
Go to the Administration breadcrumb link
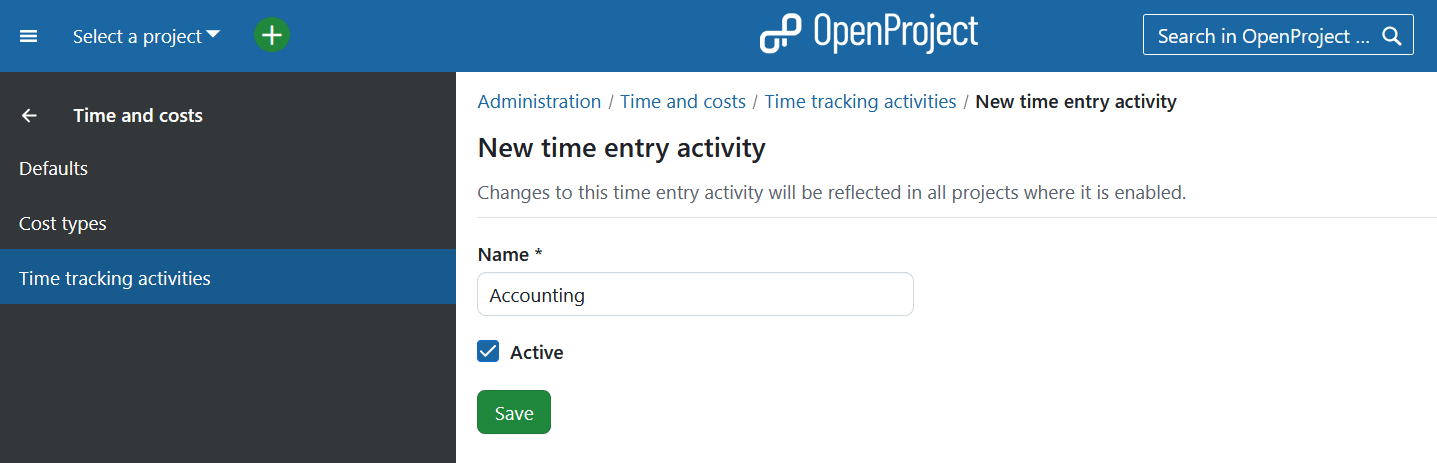click(x=539, y=102)
